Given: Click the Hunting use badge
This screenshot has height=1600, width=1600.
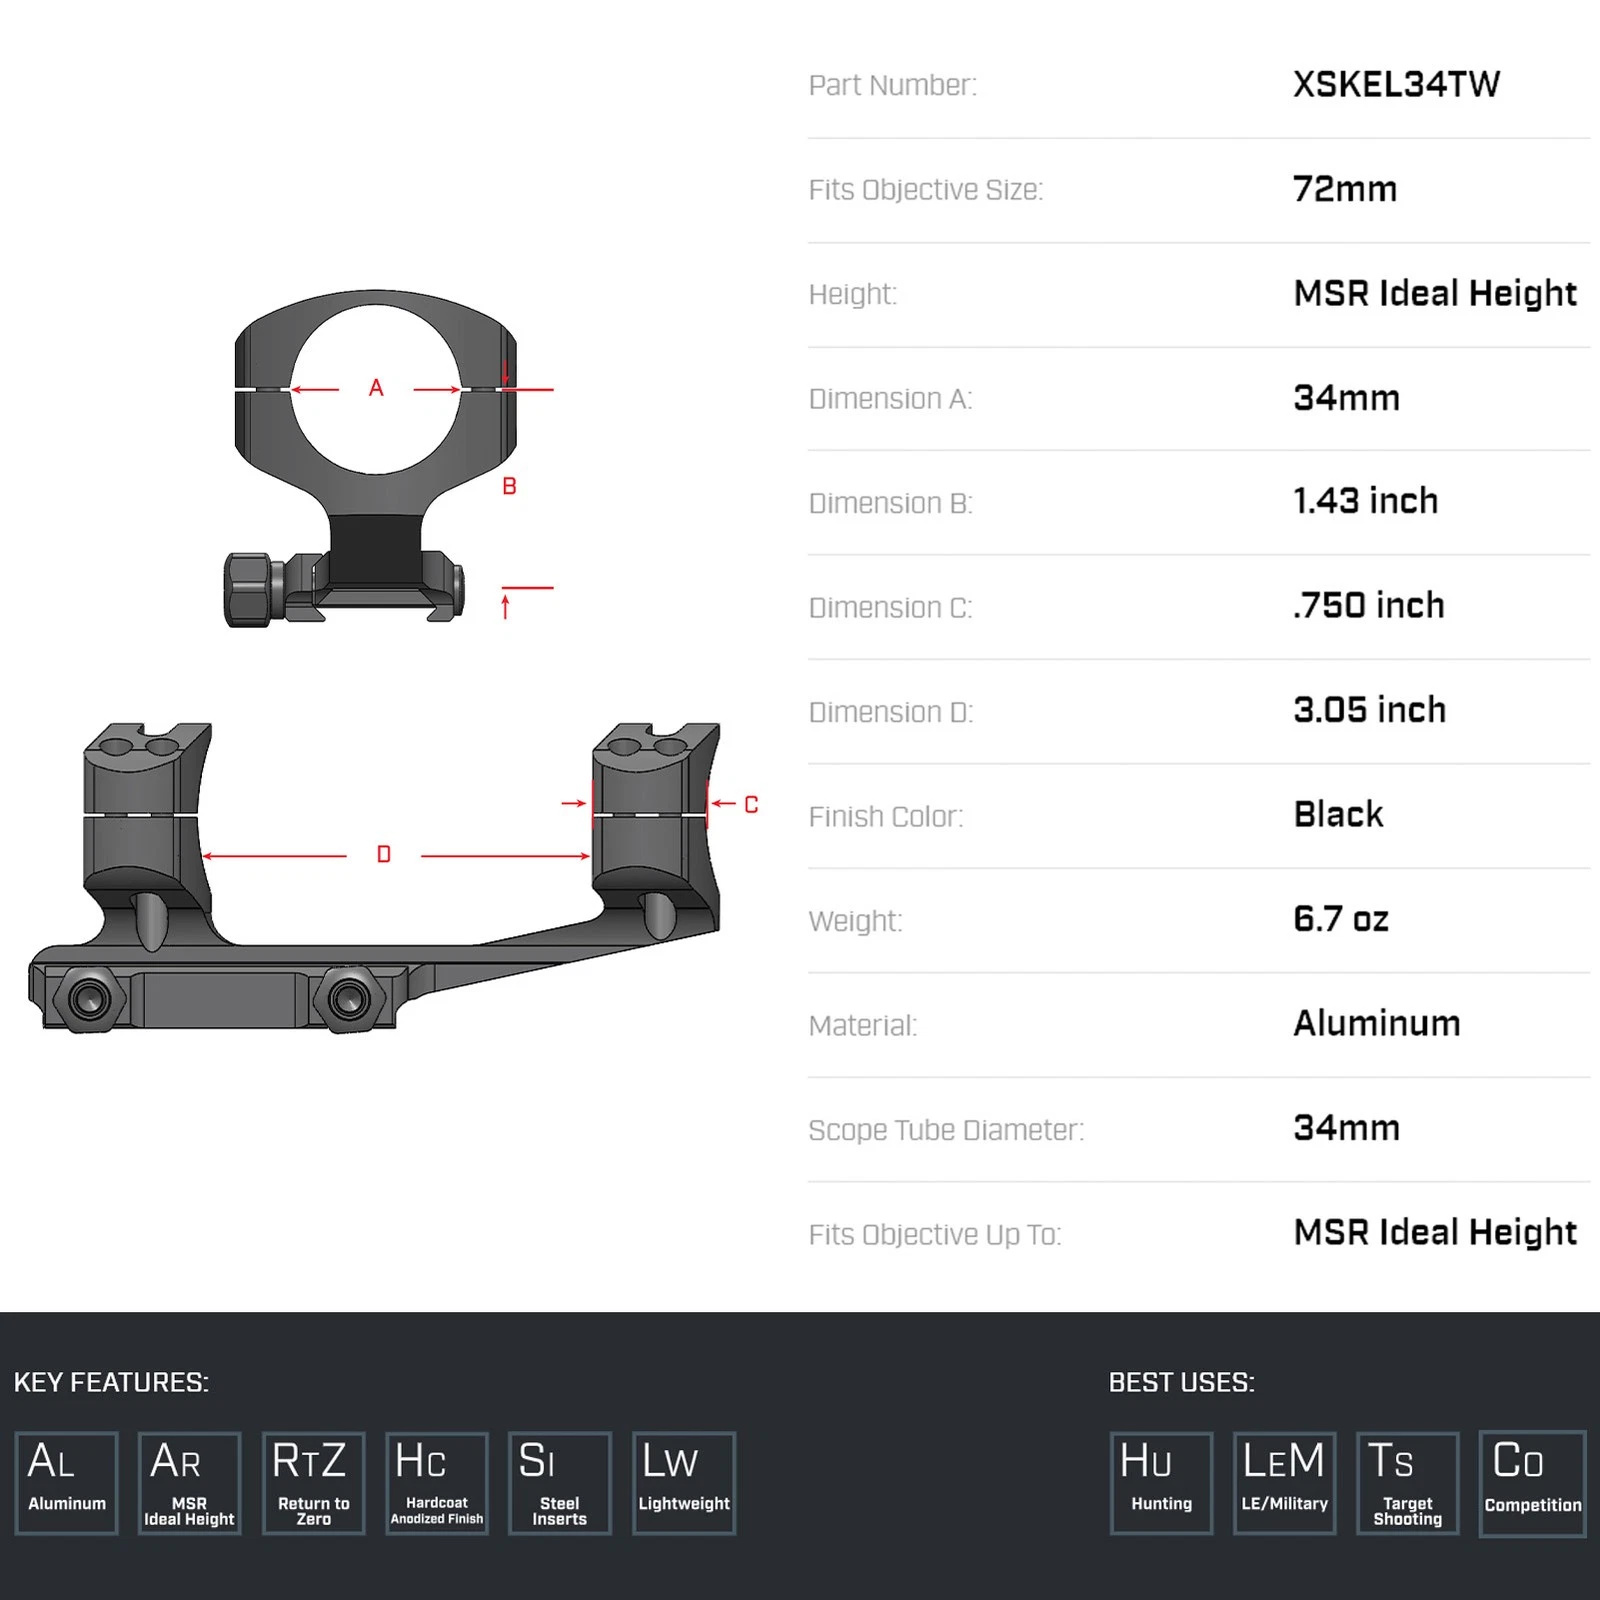Looking at the screenshot, I should [x=1161, y=1483].
